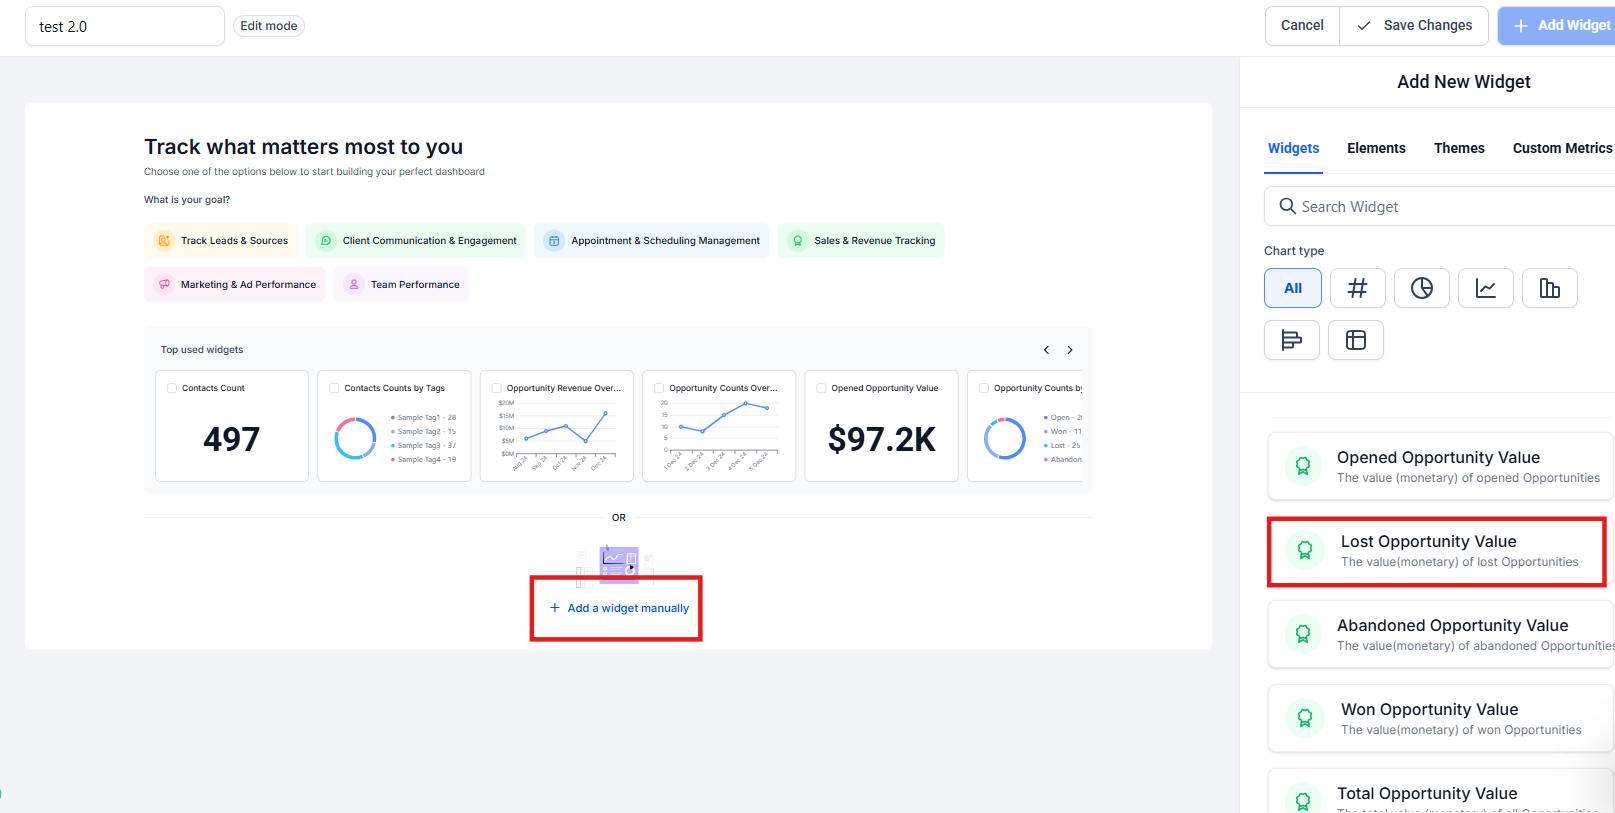Switch to the Elements tab

(x=1375, y=148)
